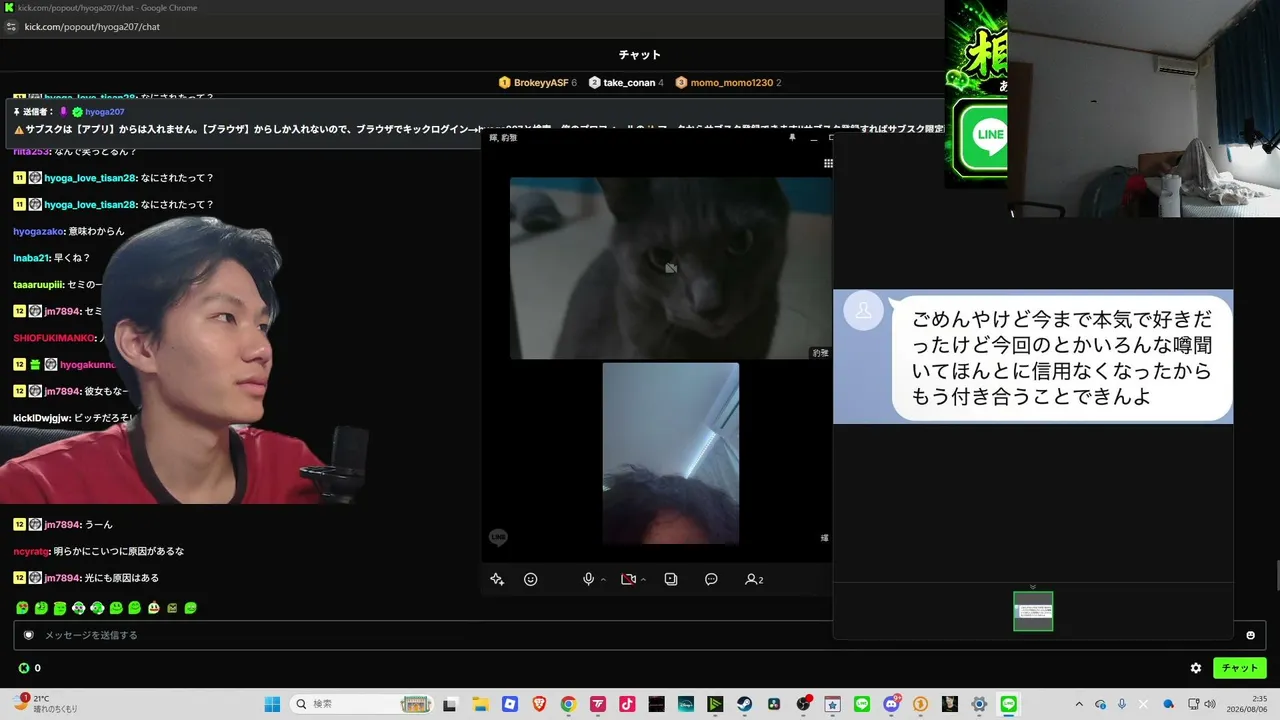1280x720 pixels.
Task: Collapse thumbnail strip chevron in image viewer
Action: tap(1033, 587)
